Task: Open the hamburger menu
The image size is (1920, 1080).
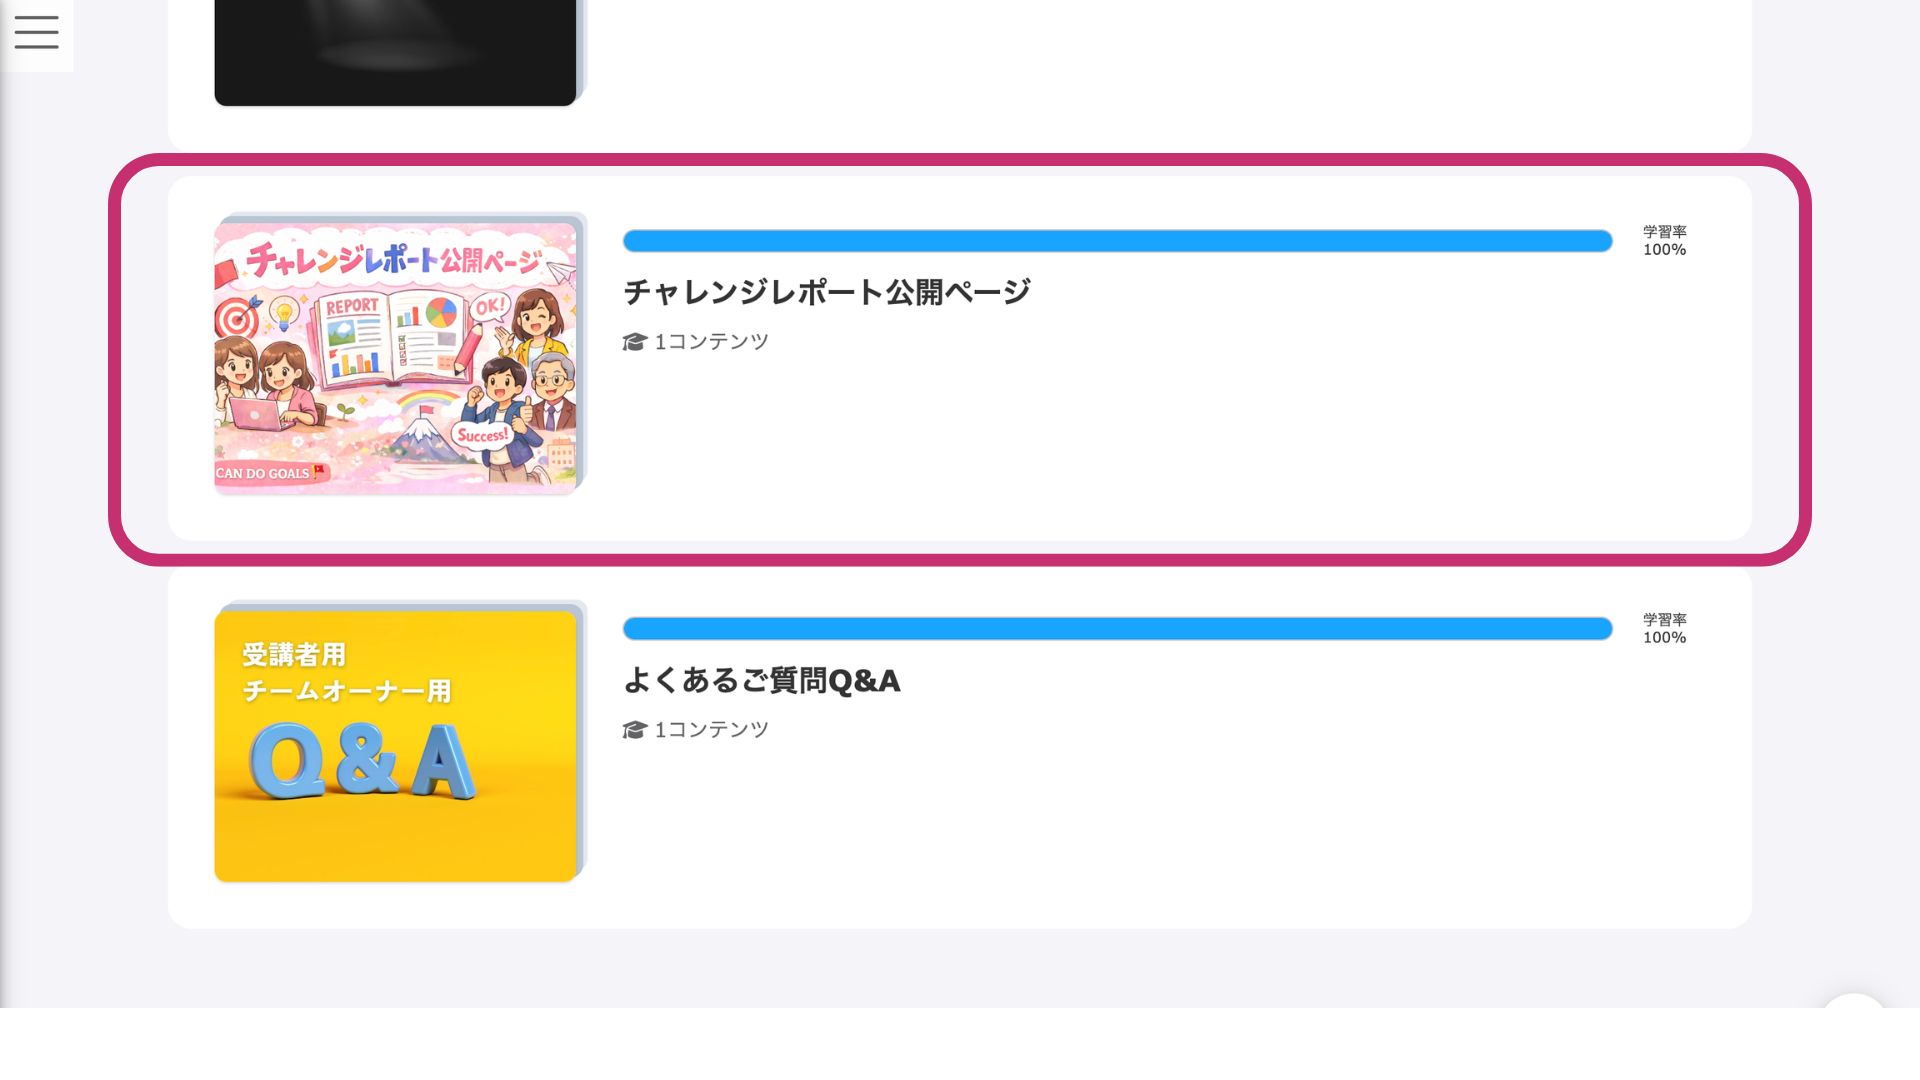Action: 36,32
